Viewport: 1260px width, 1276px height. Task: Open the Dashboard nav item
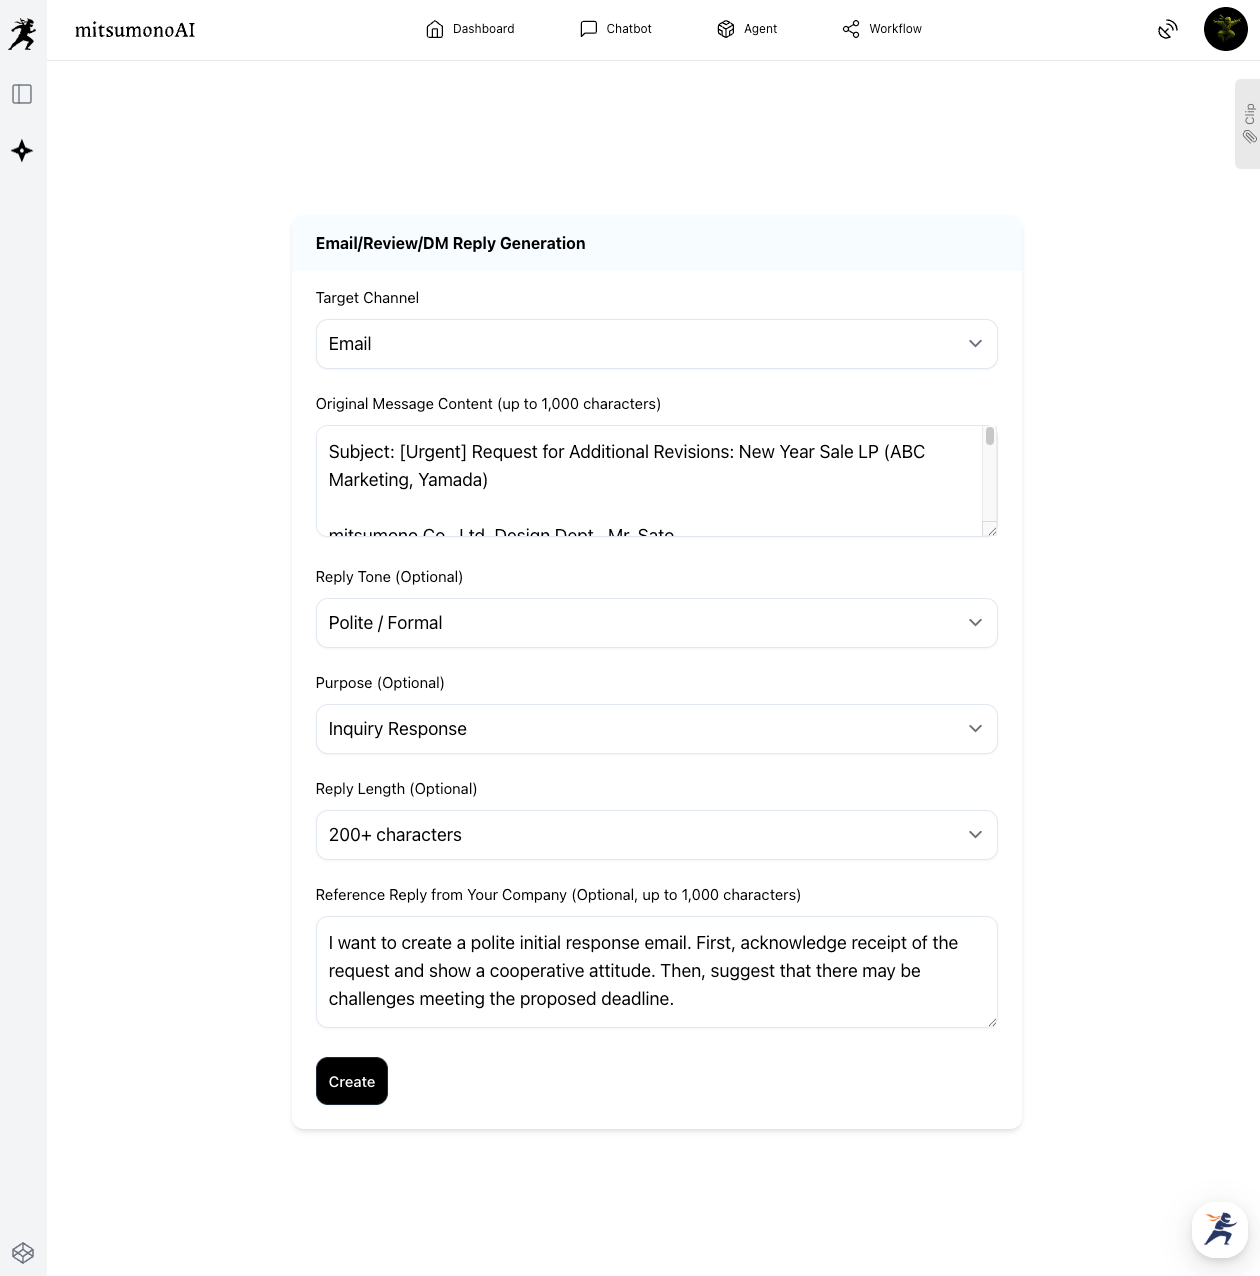click(x=470, y=29)
